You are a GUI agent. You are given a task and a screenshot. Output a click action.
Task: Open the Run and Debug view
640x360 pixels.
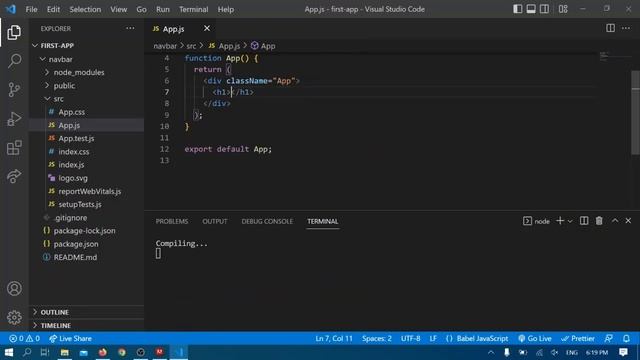pos(14,119)
